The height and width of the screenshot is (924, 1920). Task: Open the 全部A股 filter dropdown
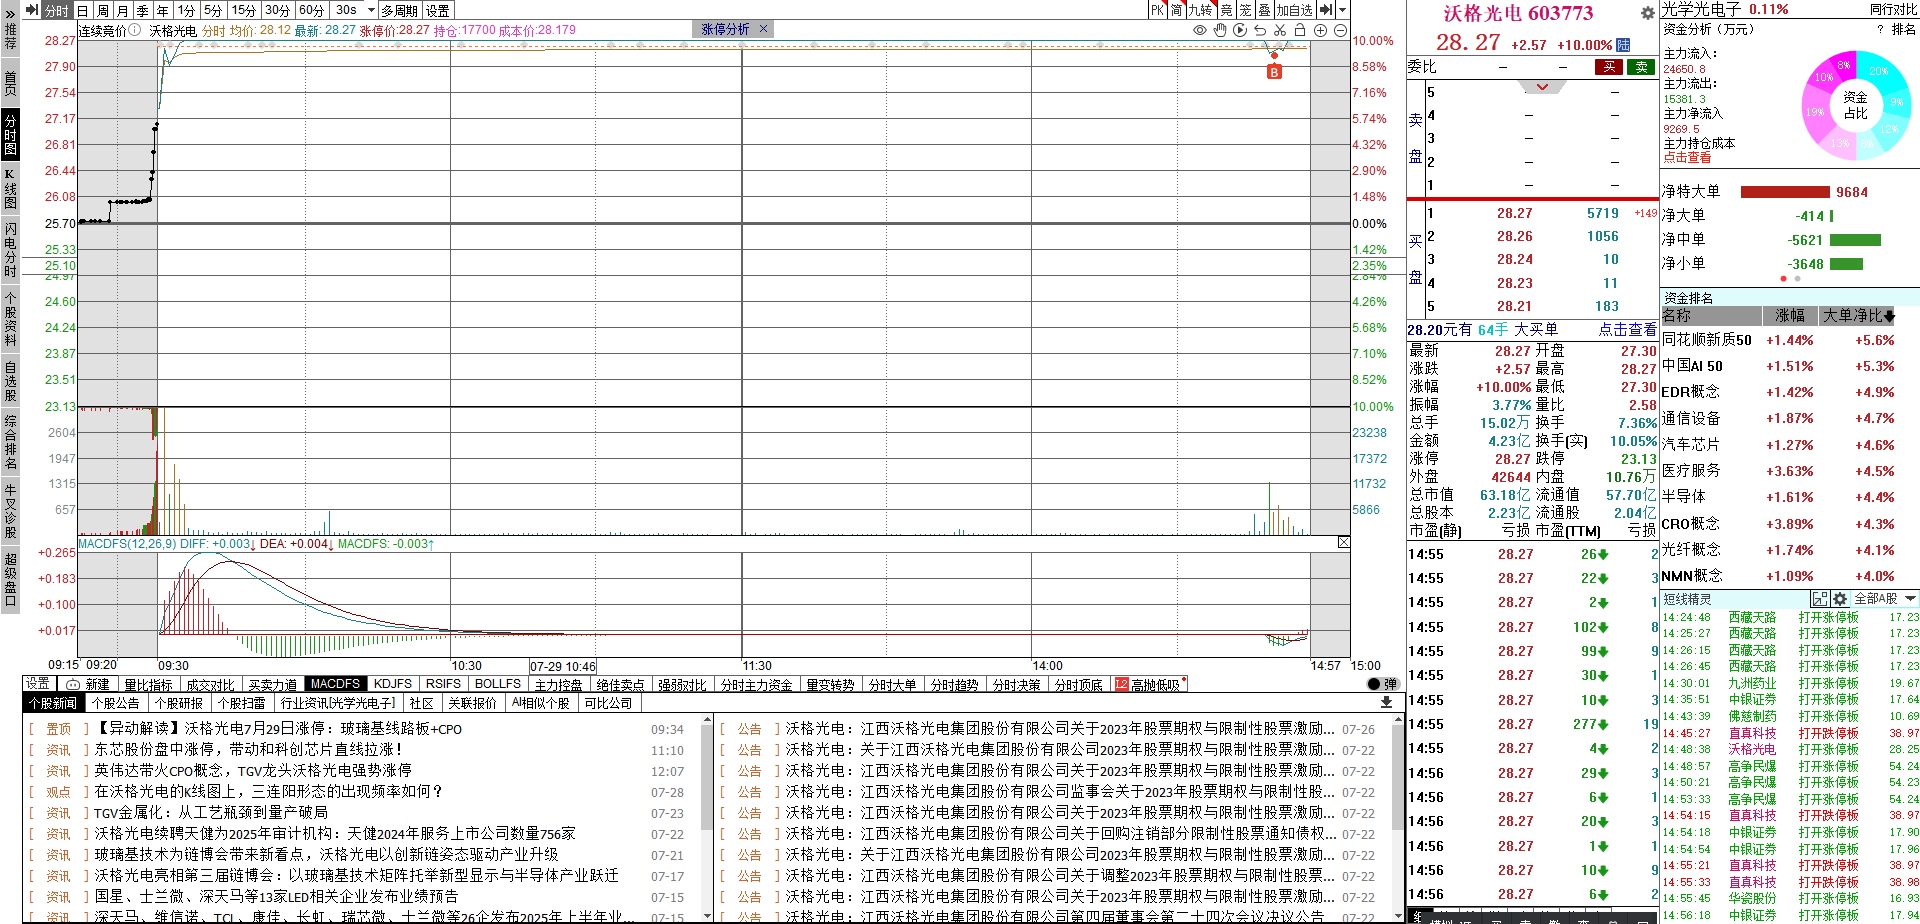[1885, 599]
